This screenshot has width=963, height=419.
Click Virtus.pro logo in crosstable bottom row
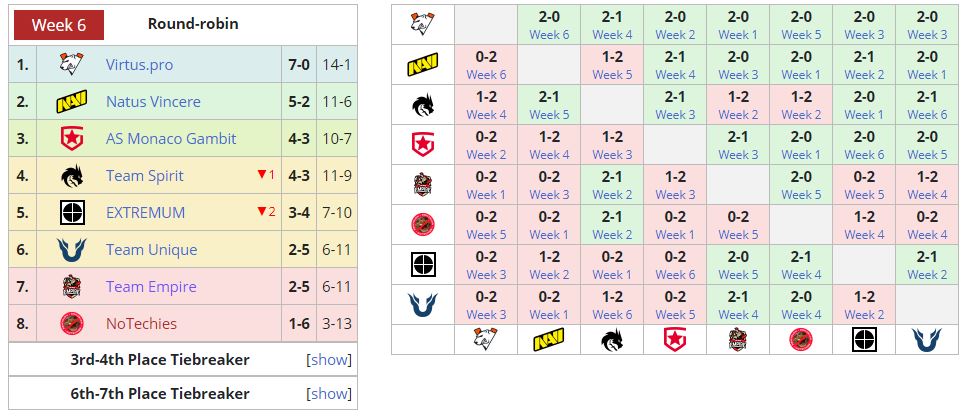(x=486, y=340)
